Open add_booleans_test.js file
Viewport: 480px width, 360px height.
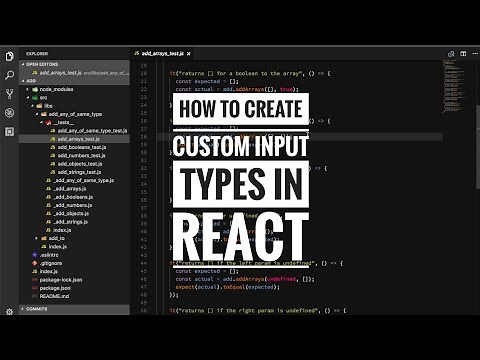tap(74, 147)
